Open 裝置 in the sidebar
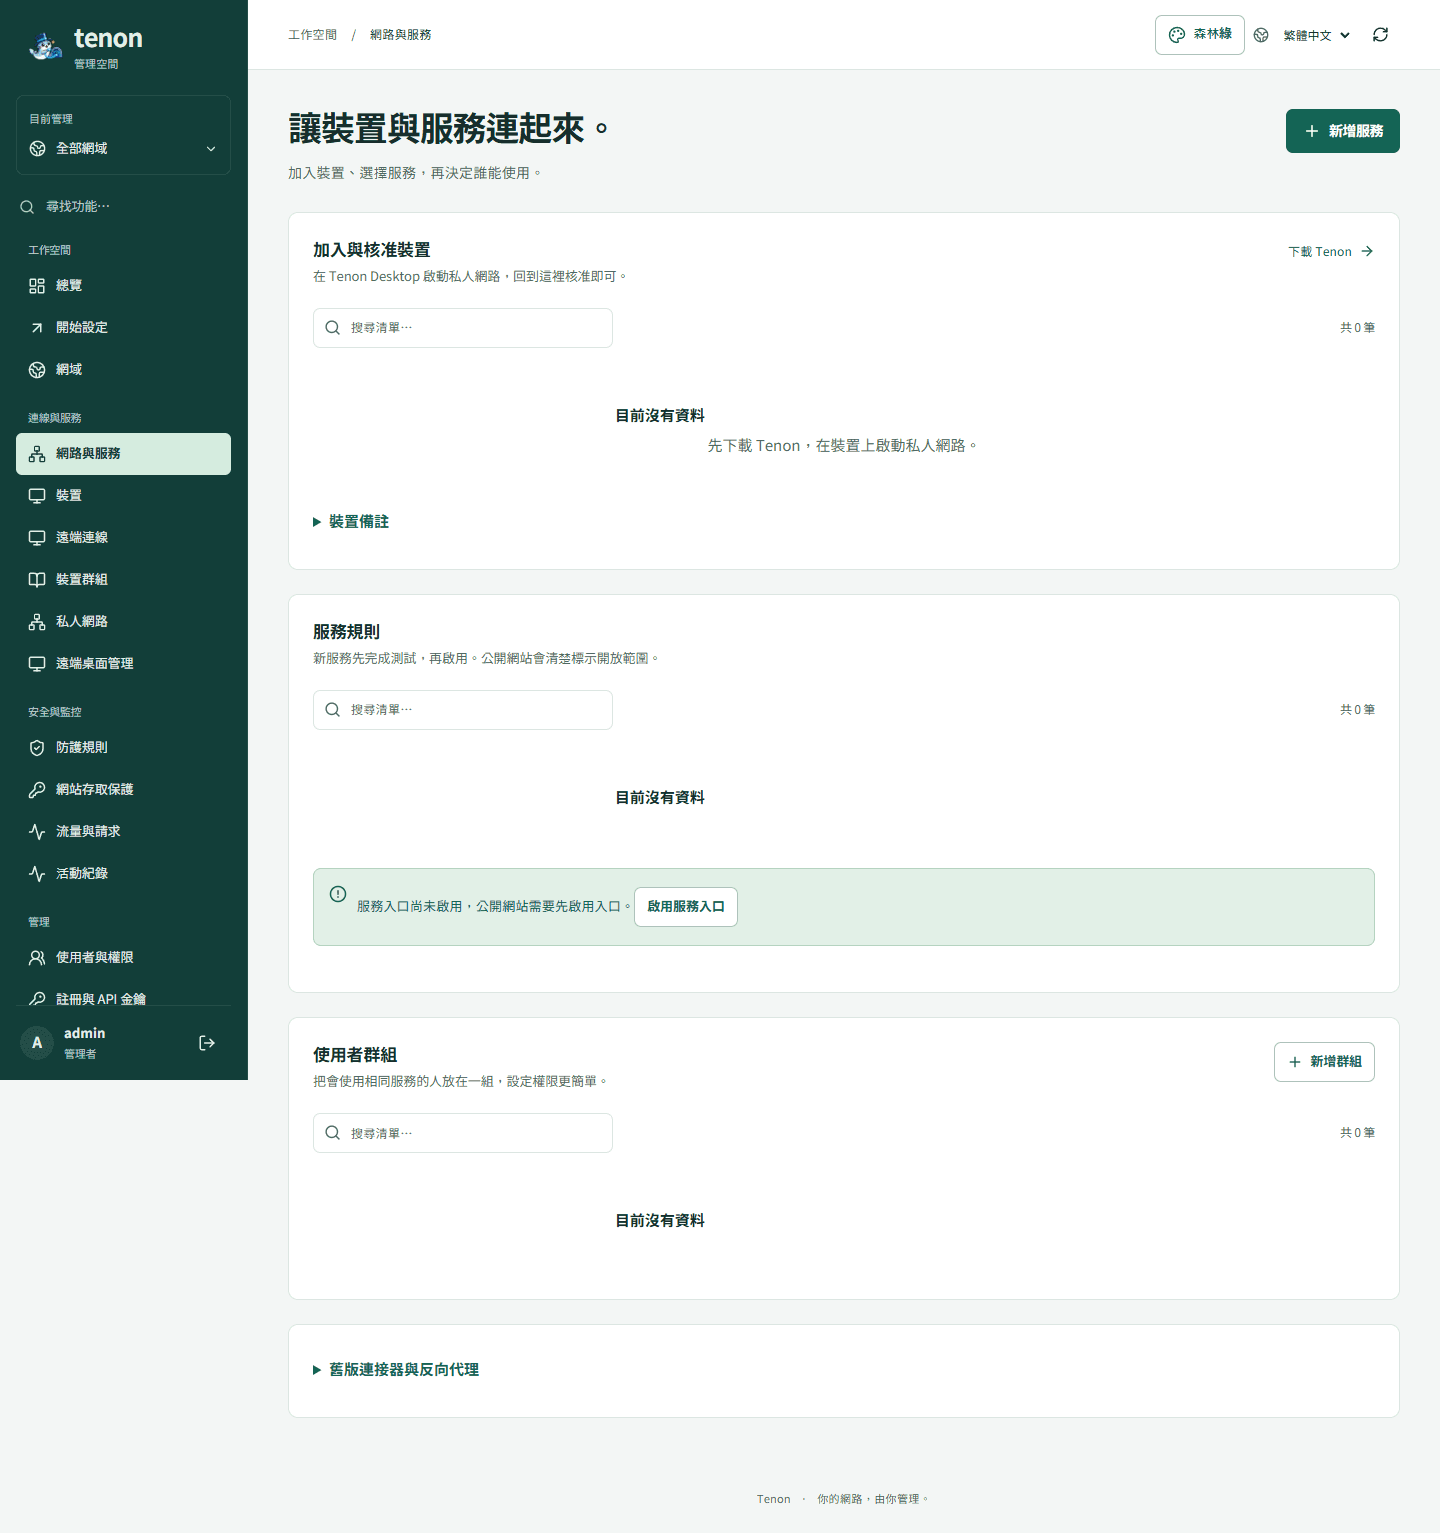1440x1533 pixels. pyautogui.click(x=123, y=496)
